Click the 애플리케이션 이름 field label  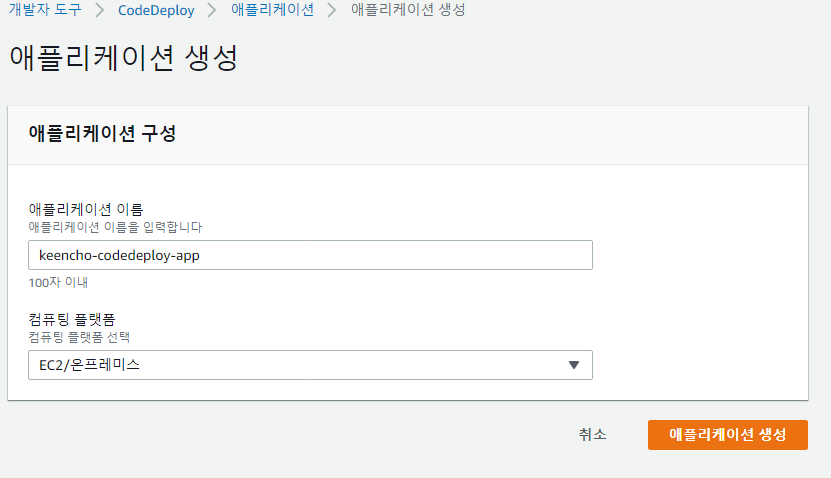pos(87,209)
